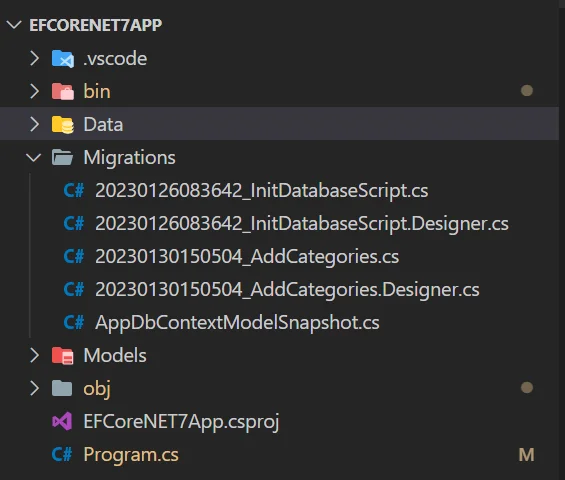Select the .vscode folder name

click(x=115, y=59)
